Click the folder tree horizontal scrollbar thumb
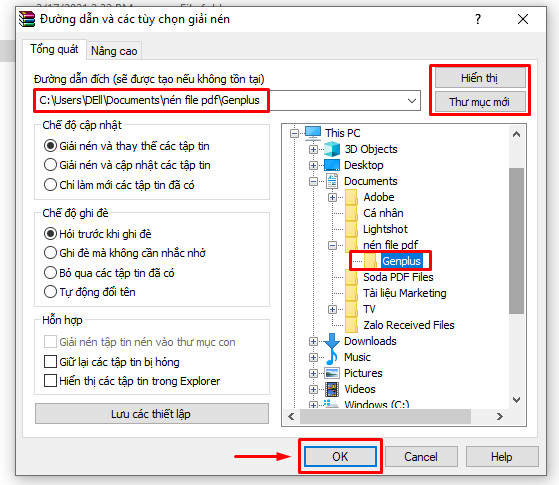The height and width of the screenshot is (485, 559). (x=385, y=416)
